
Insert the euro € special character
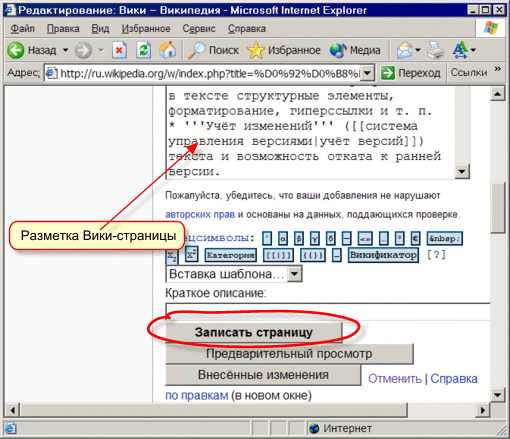coord(415,239)
